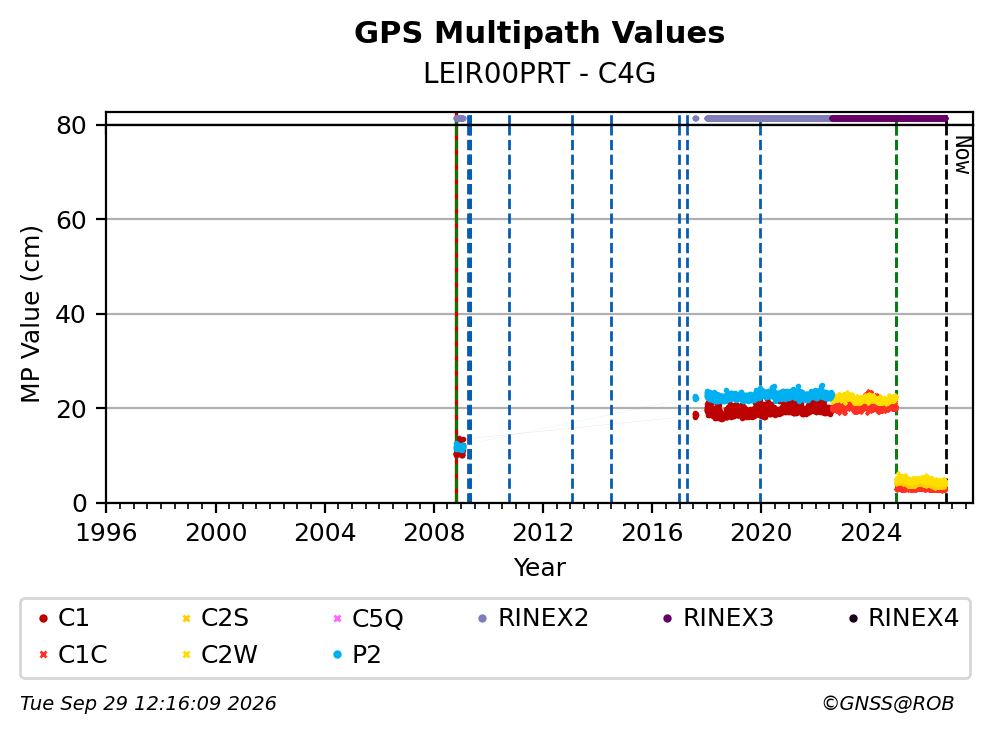Click the blue dashed line at 2020
This screenshot has height=734, width=992.
click(760, 310)
